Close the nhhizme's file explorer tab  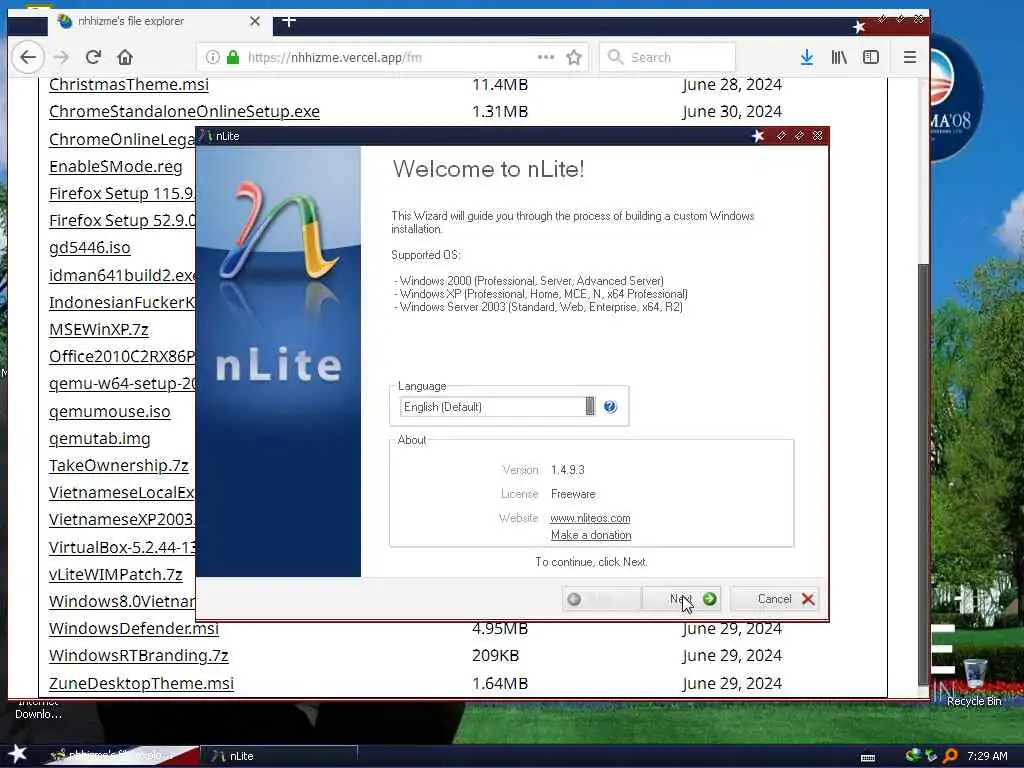click(x=255, y=22)
